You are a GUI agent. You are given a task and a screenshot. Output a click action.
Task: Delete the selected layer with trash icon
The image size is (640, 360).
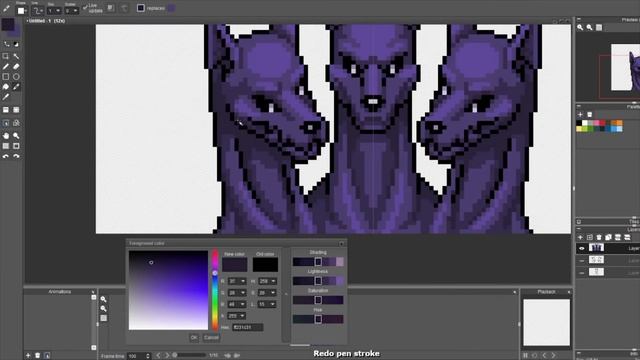[x=599, y=237]
